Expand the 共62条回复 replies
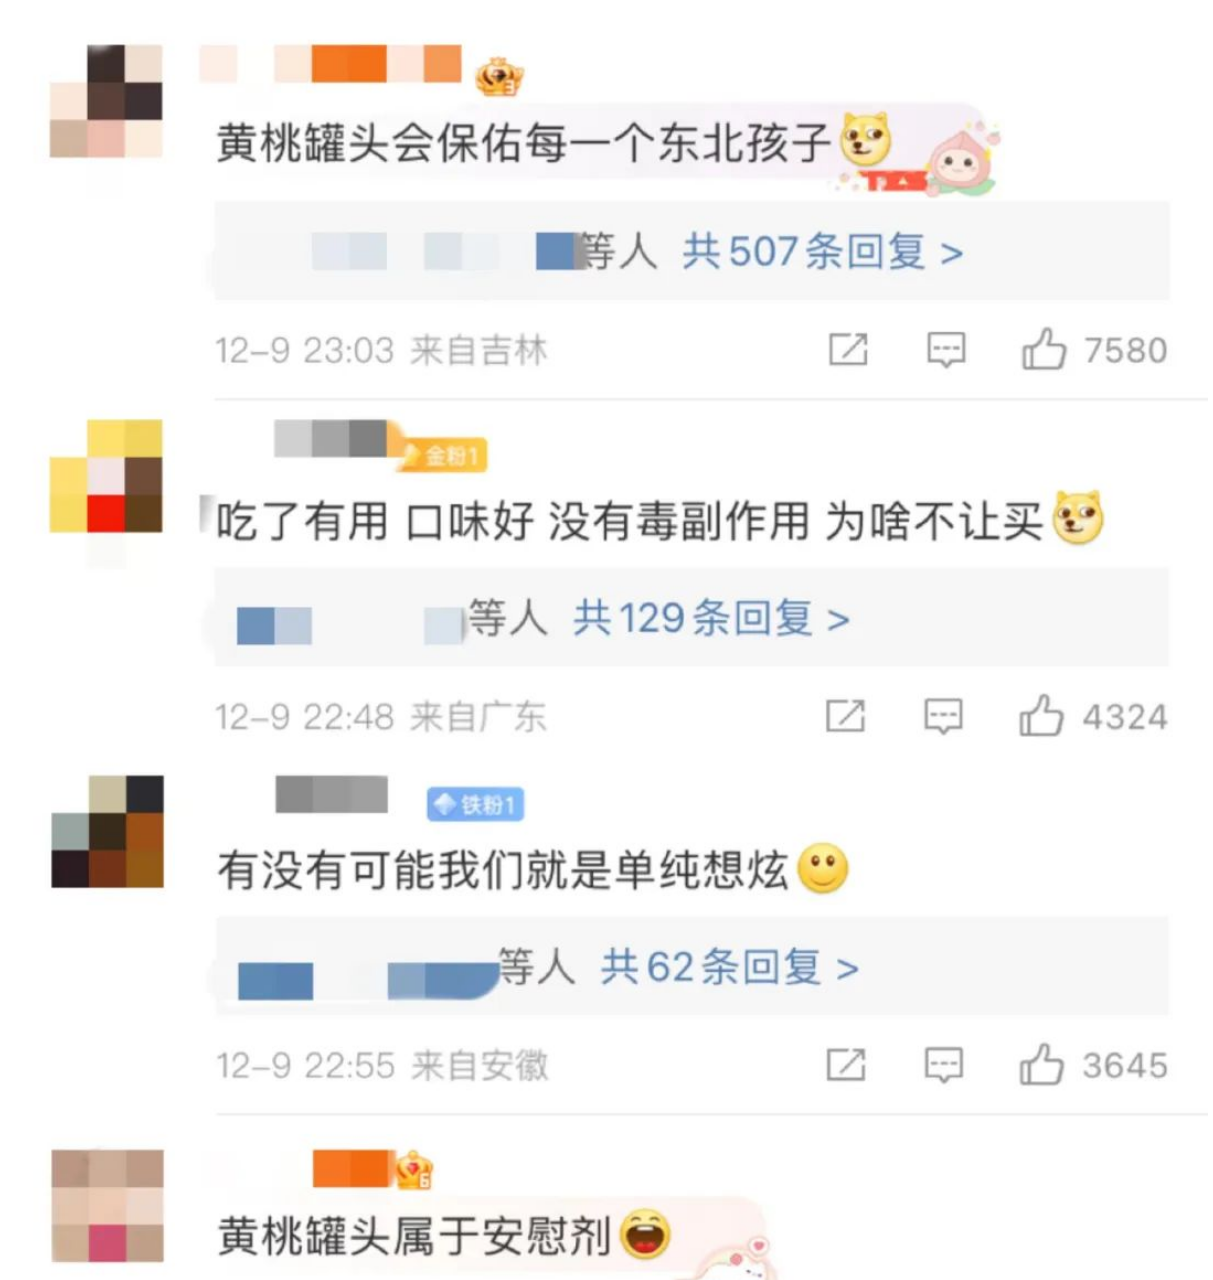The width and height of the screenshot is (1213, 1280). 730,967
